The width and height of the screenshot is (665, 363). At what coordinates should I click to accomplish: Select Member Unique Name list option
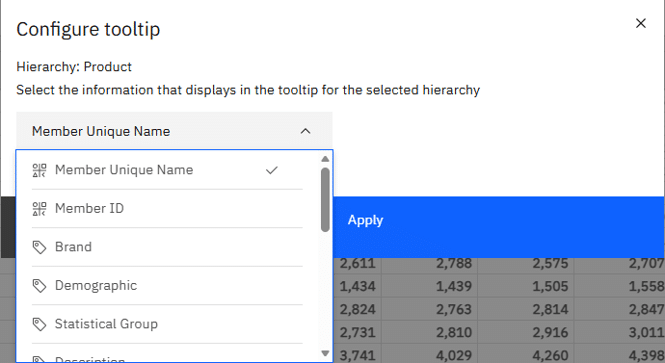point(167,170)
